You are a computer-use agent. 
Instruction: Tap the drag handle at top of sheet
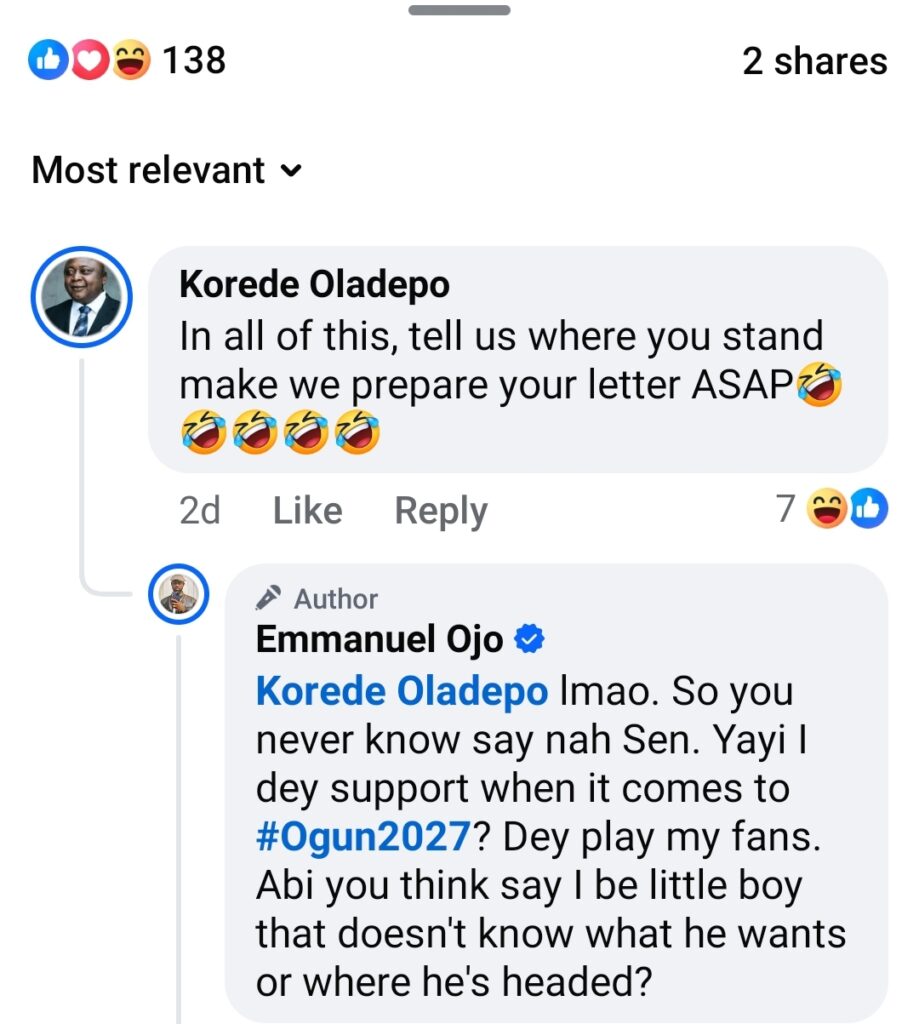(x=459, y=11)
